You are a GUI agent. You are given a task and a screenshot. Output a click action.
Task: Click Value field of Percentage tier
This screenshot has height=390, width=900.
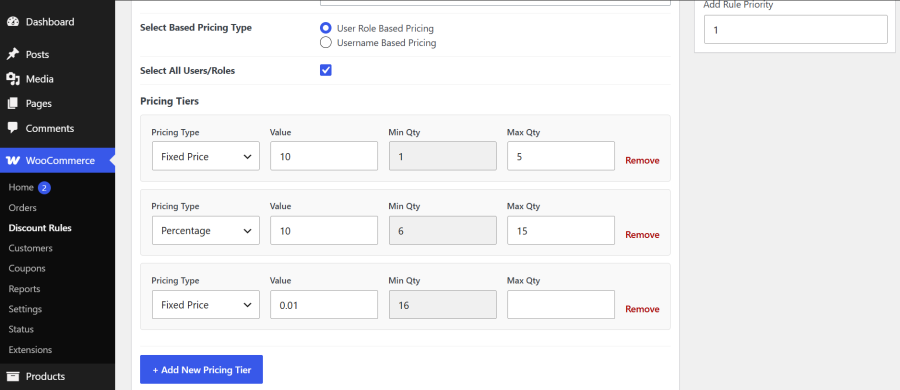324,230
